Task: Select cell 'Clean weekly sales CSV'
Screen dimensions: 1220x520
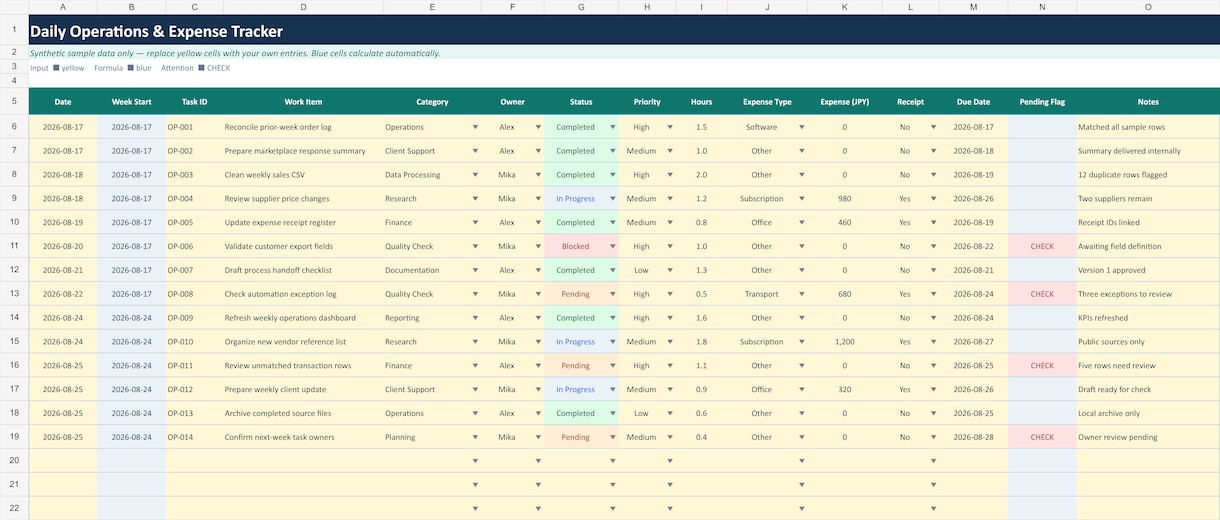Action: (x=303, y=175)
